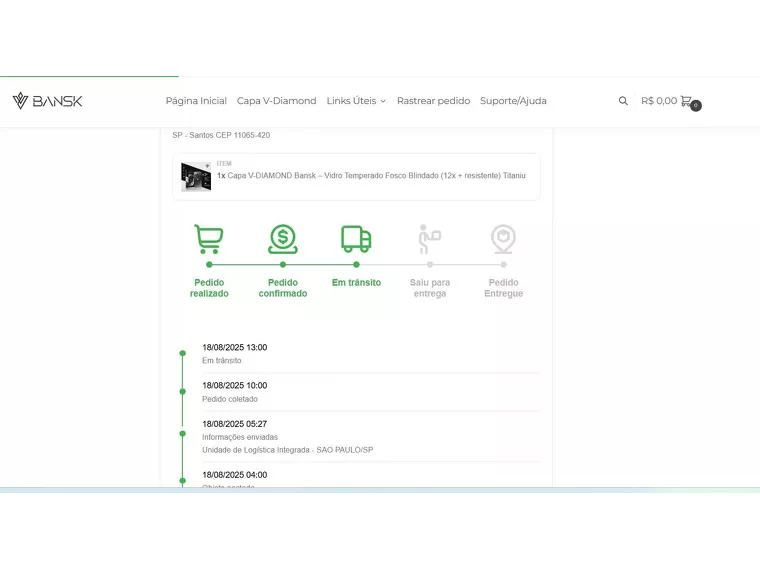Viewport: 760px width, 569px height.
Task: Open the search magnifier icon
Action: coord(623,101)
